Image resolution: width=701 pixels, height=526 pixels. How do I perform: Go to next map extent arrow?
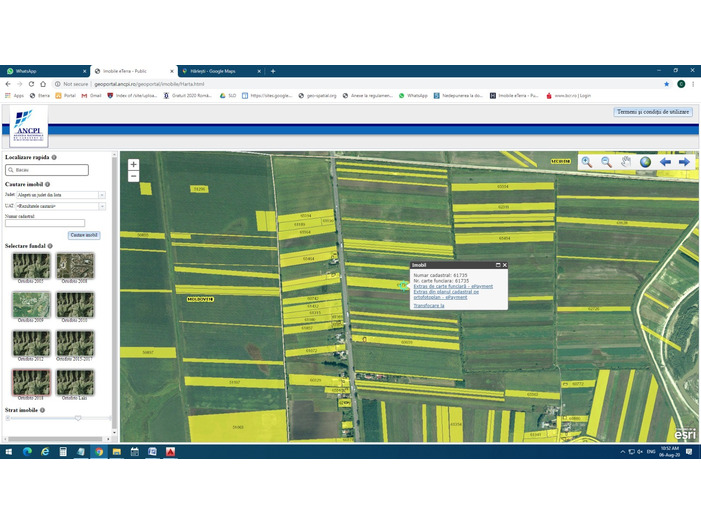(684, 162)
